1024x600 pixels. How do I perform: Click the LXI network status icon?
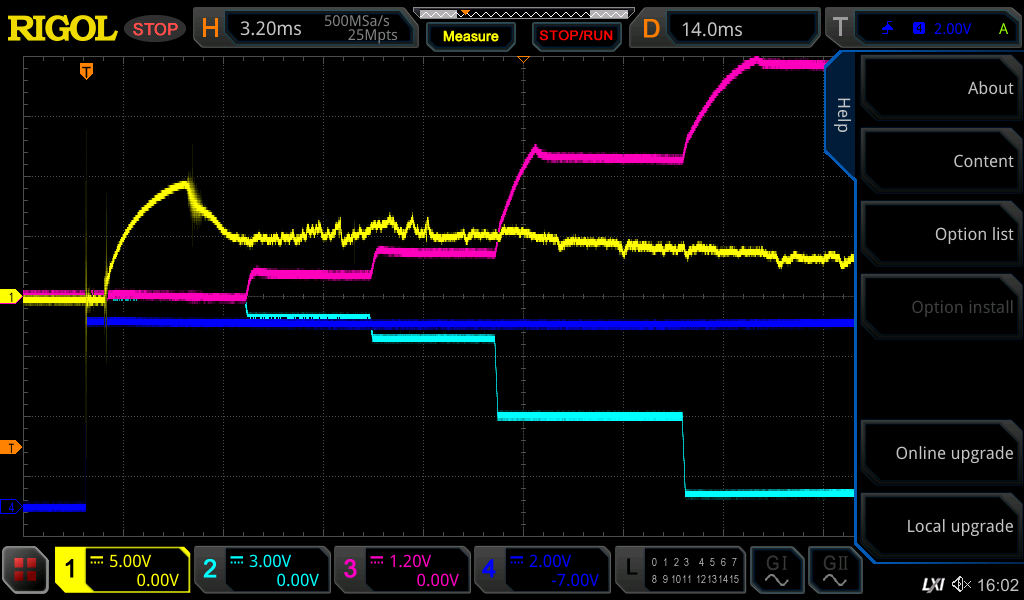point(932,583)
